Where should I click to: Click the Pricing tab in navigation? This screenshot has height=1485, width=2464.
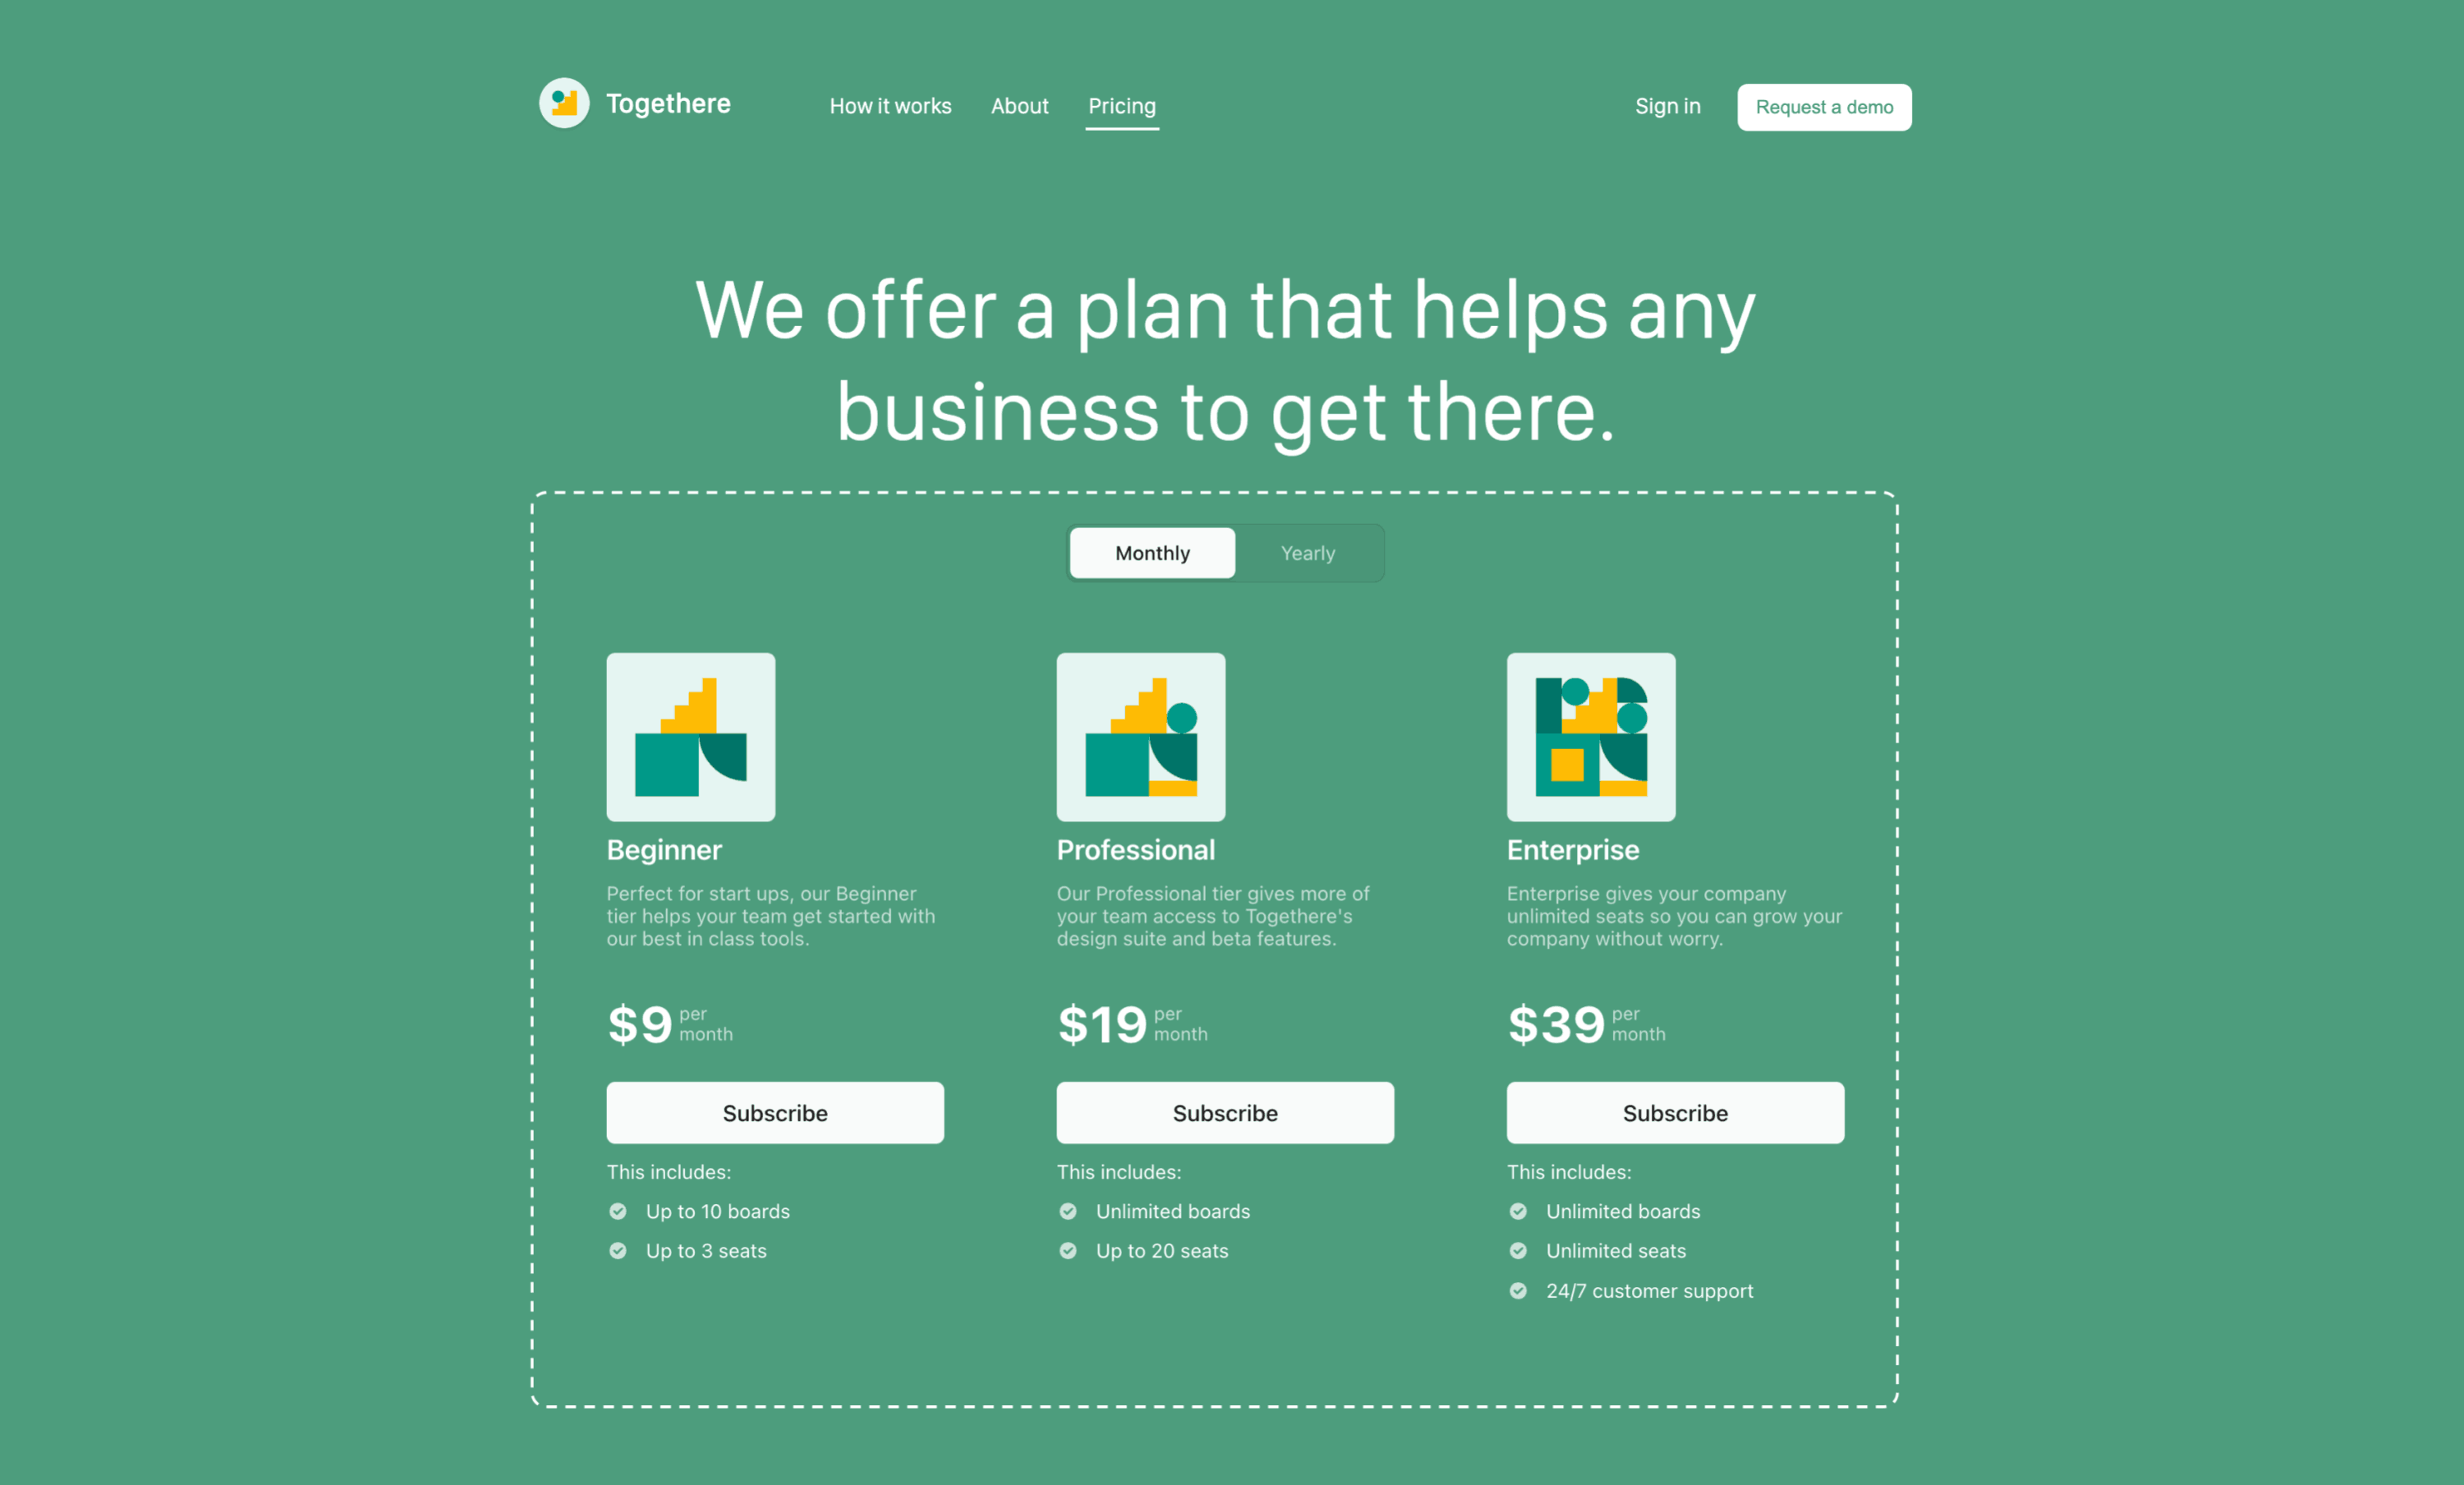(1121, 106)
